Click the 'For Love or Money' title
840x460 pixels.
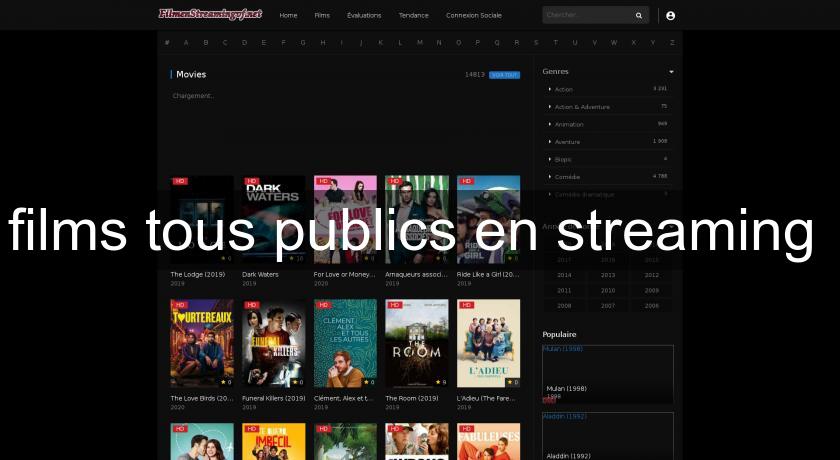coord(344,274)
